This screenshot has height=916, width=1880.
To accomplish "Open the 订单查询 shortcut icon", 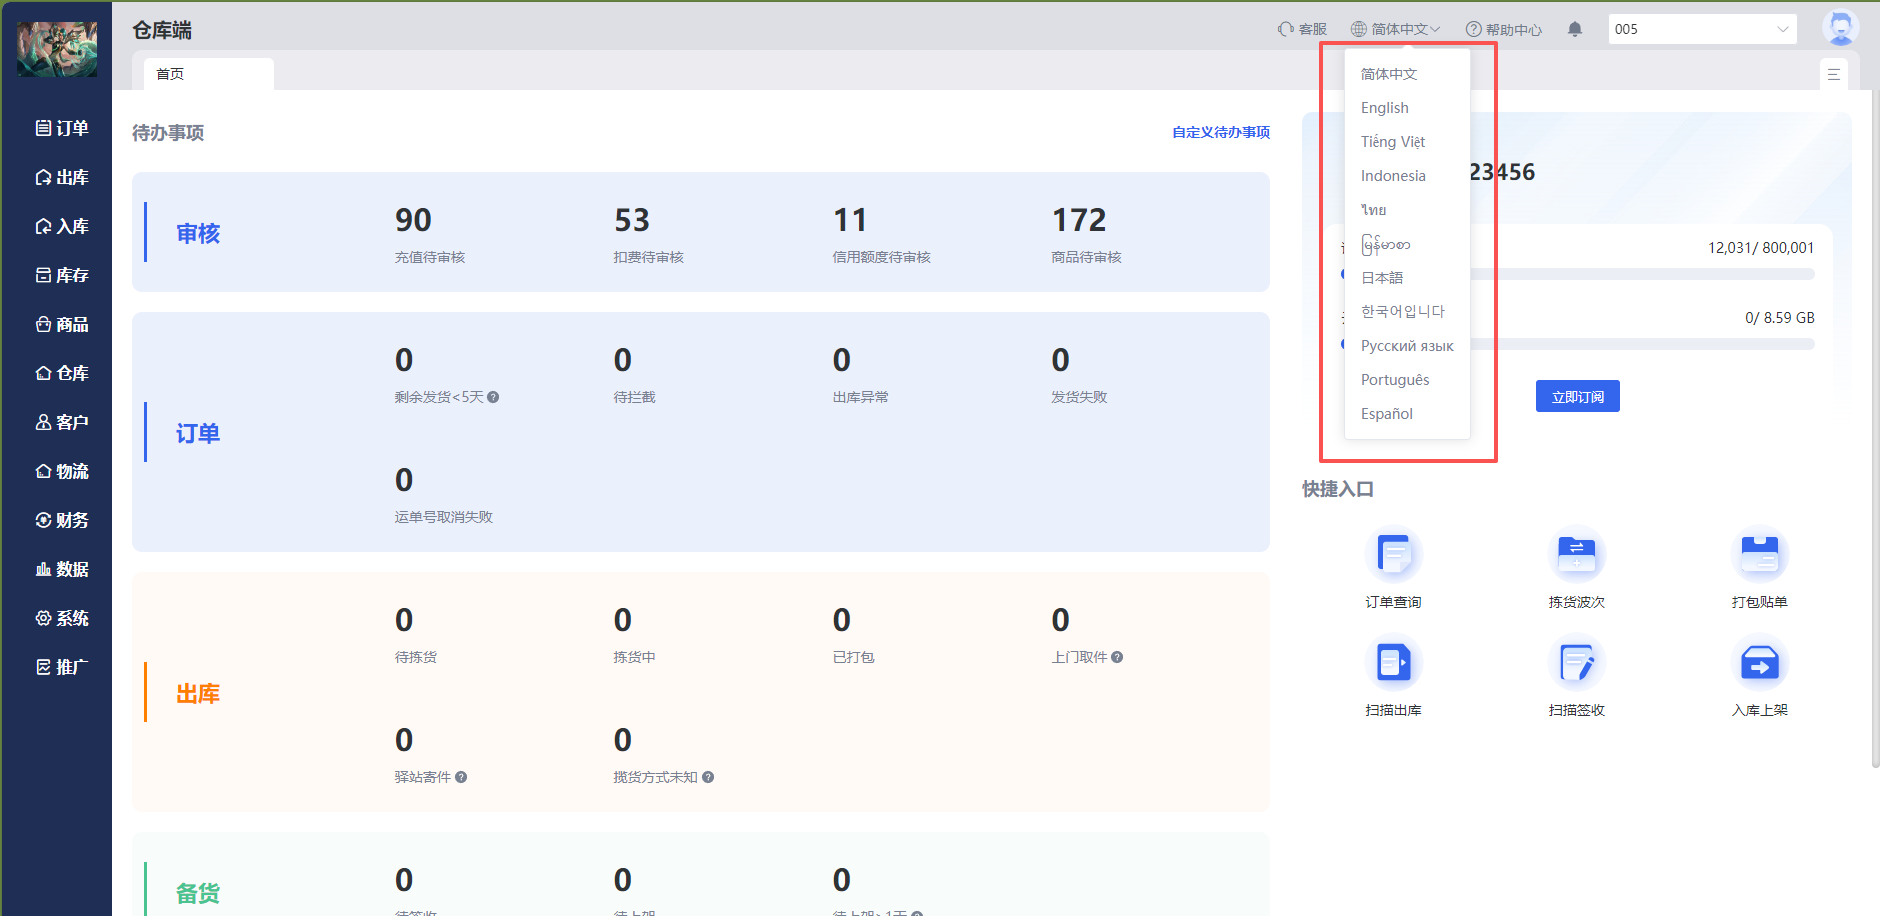I will 1393,555.
